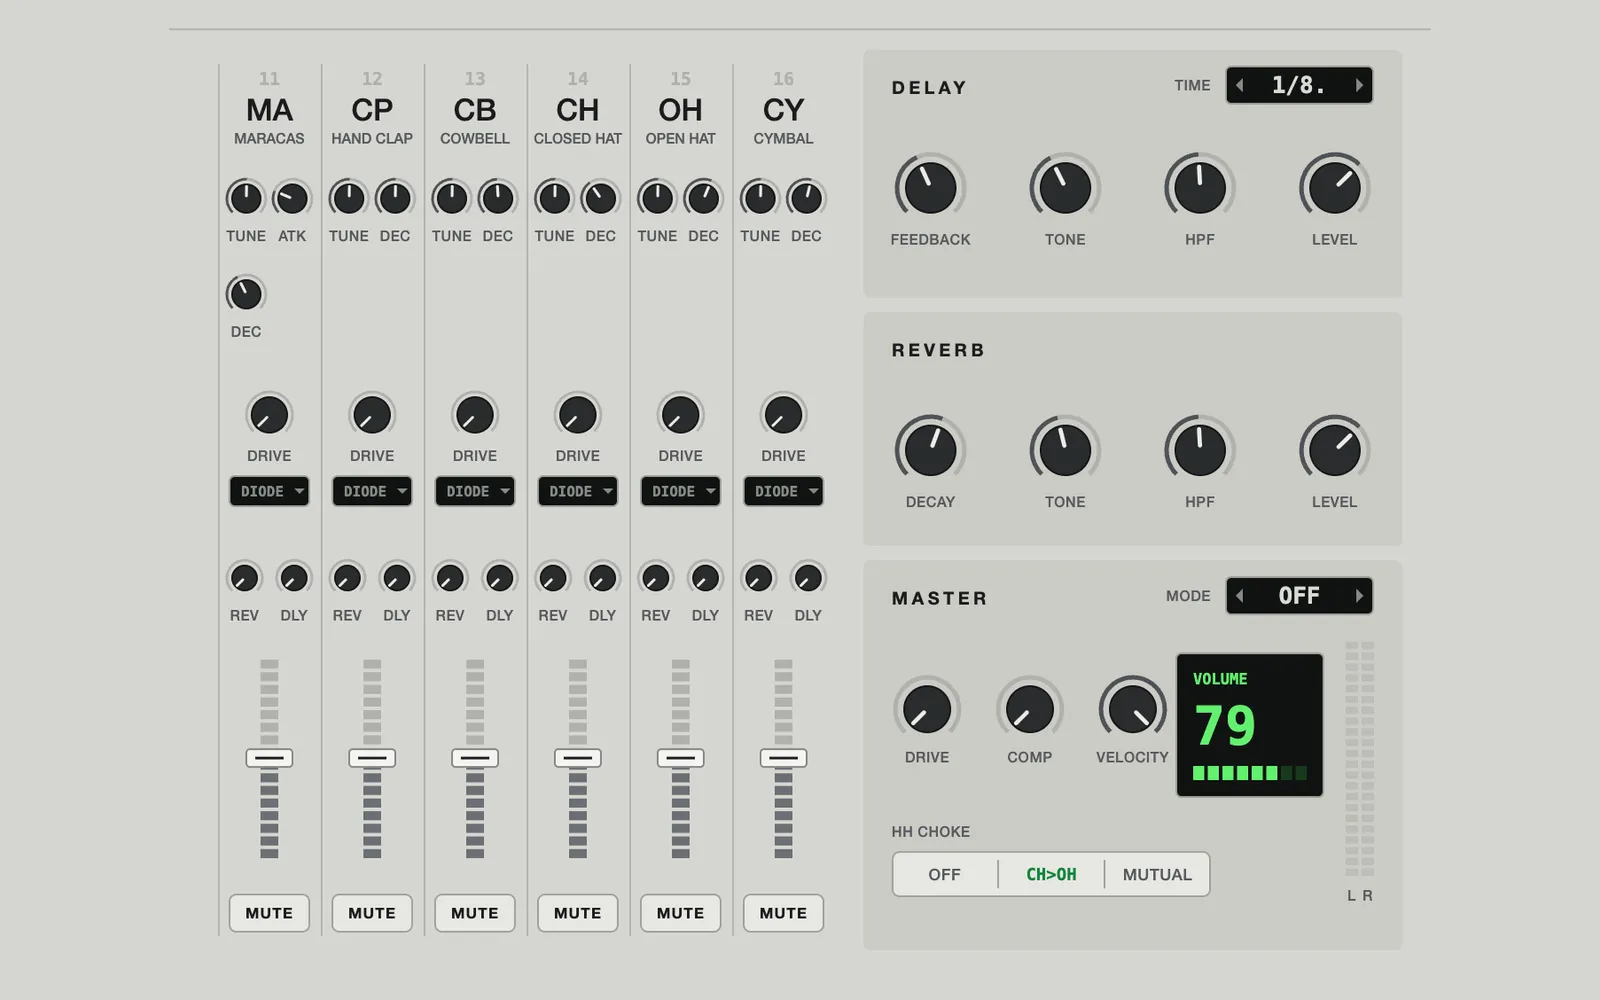Click the Master DRIVE knob
Image resolution: width=1600 pixels, height=1000 pixels.
click(x=927, y=709)
